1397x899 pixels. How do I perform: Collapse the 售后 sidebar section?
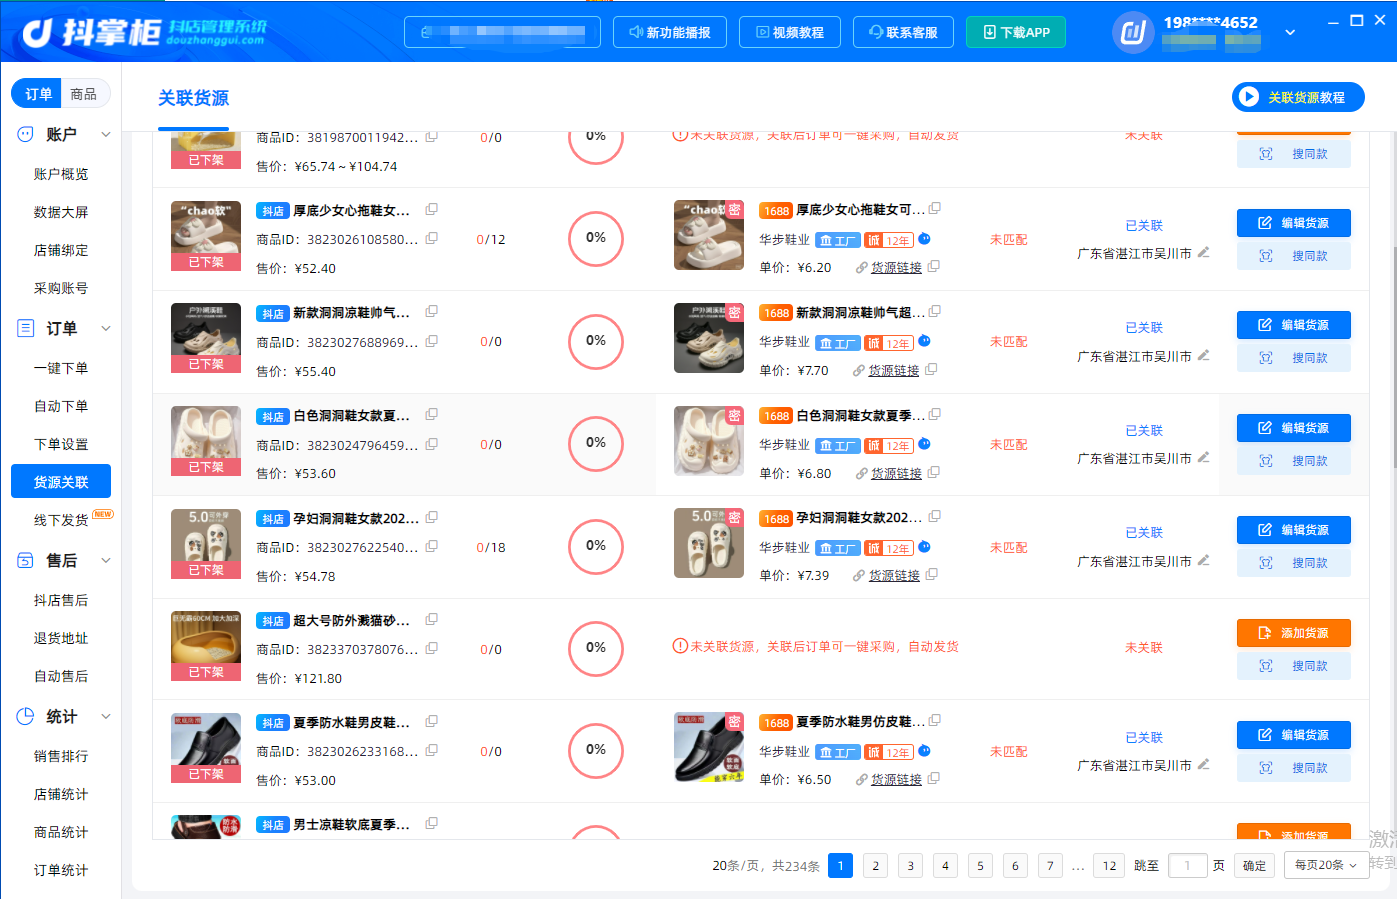(x=106, y=560)
